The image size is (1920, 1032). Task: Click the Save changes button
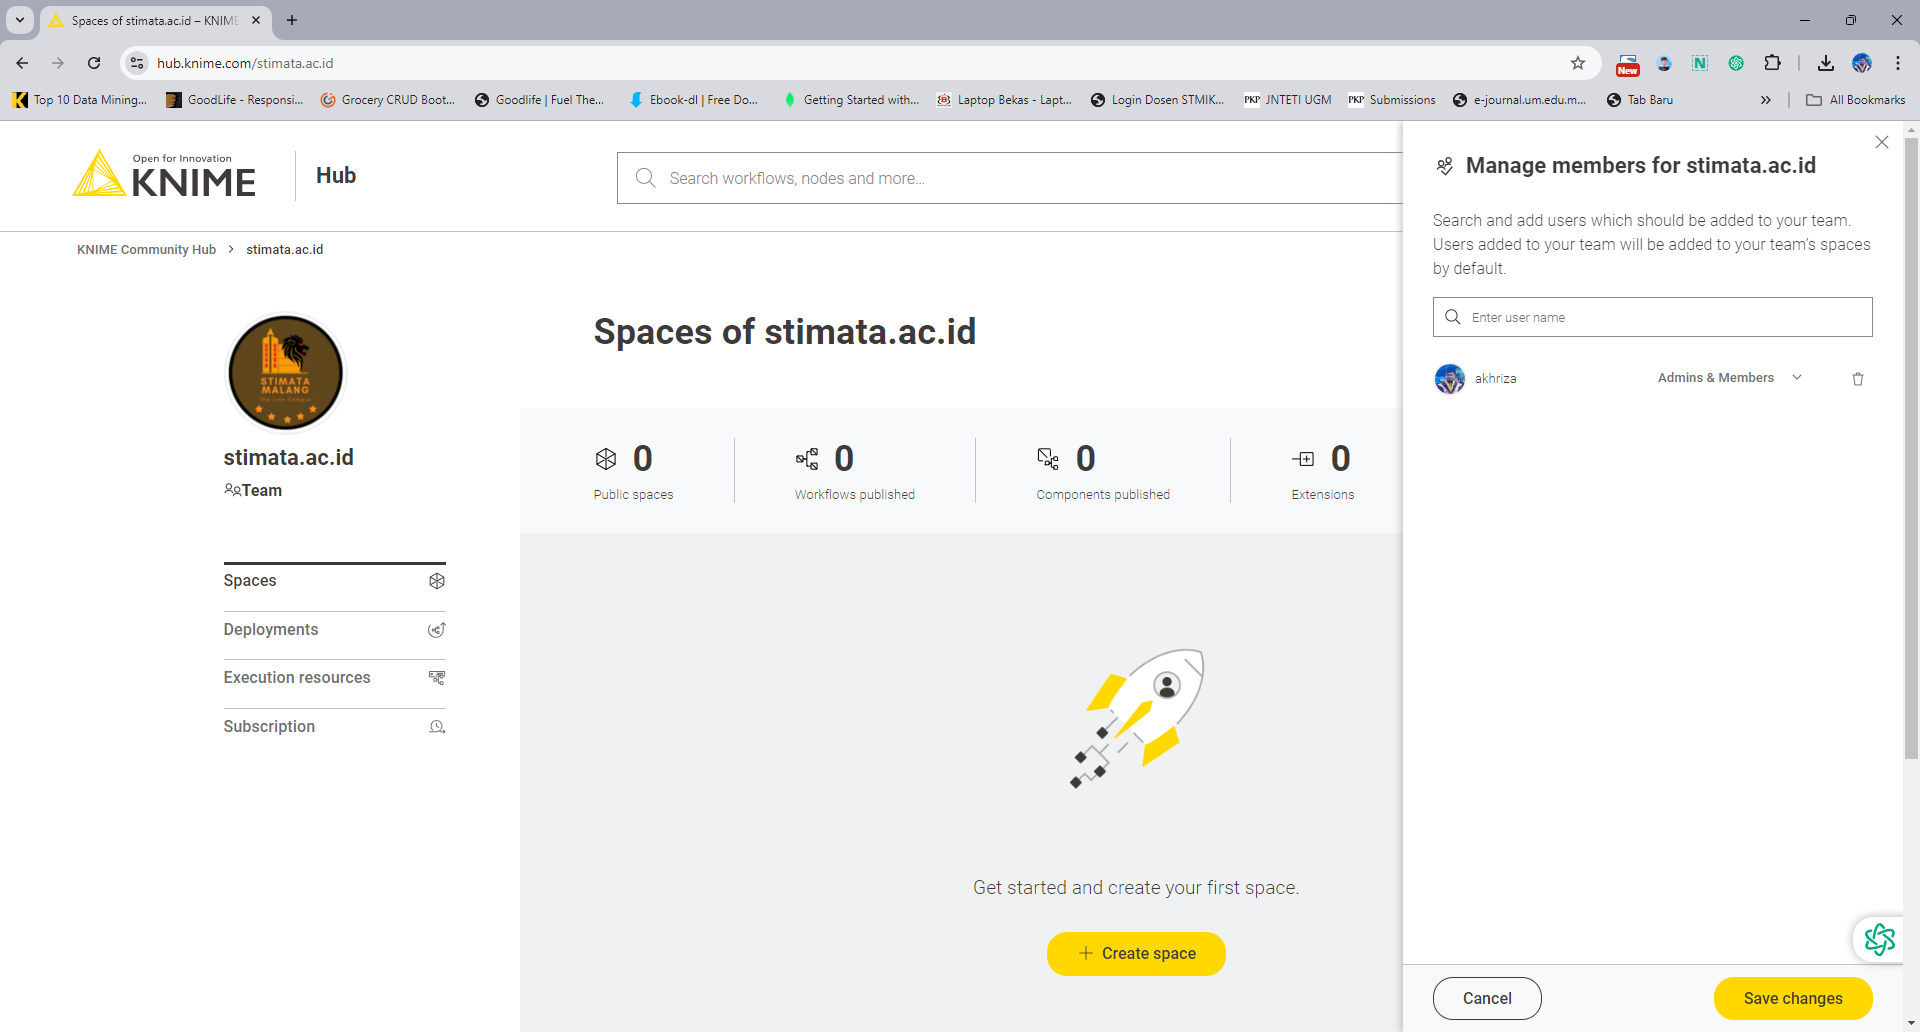pyautogui.click(x=1793, y=998)
